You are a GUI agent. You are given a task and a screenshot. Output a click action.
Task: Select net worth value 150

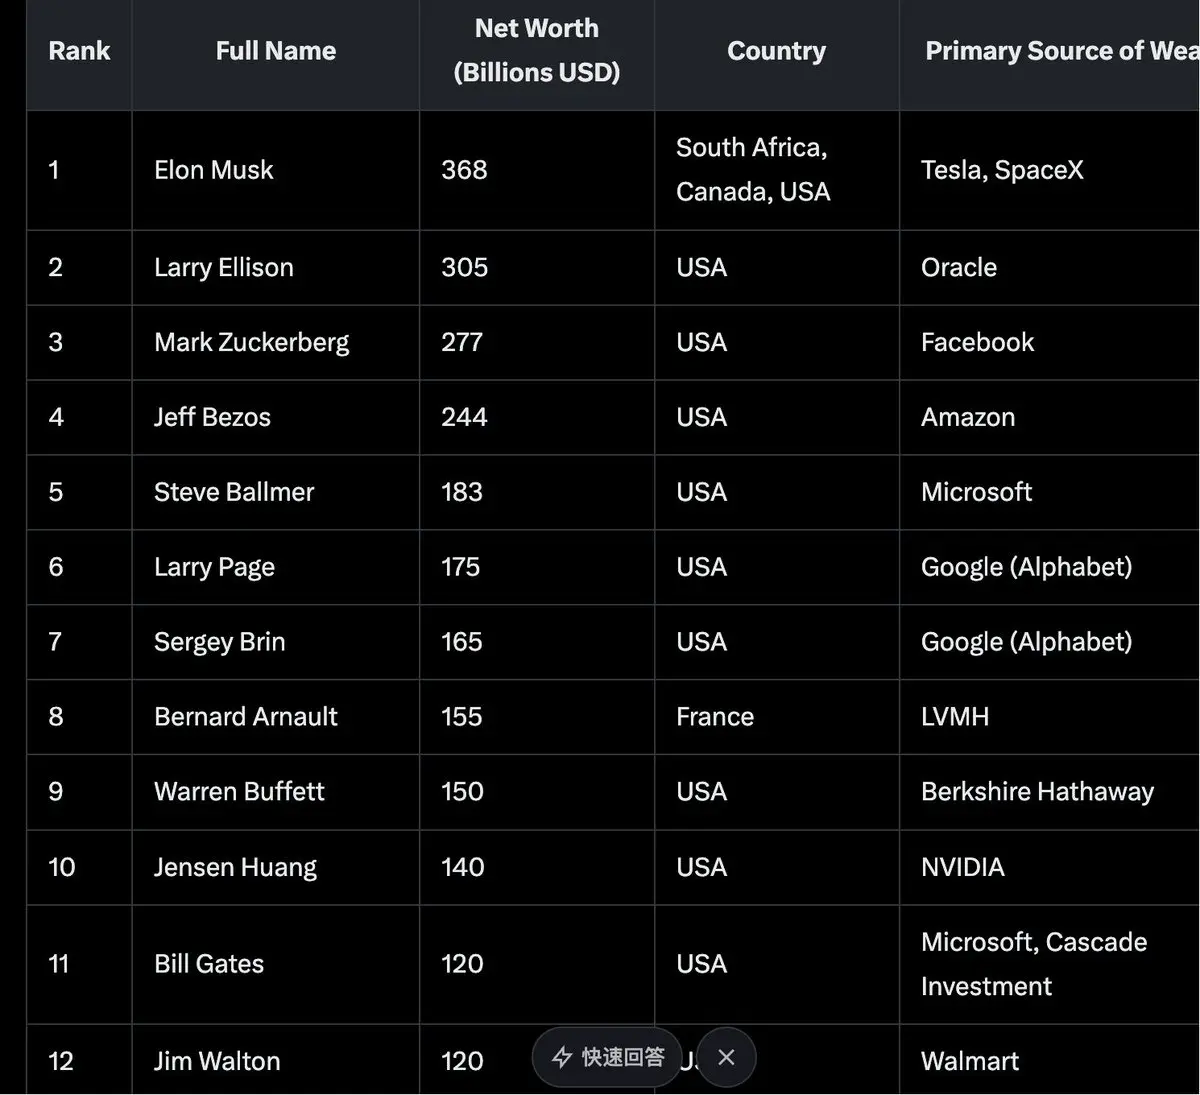tap(462, 792)
